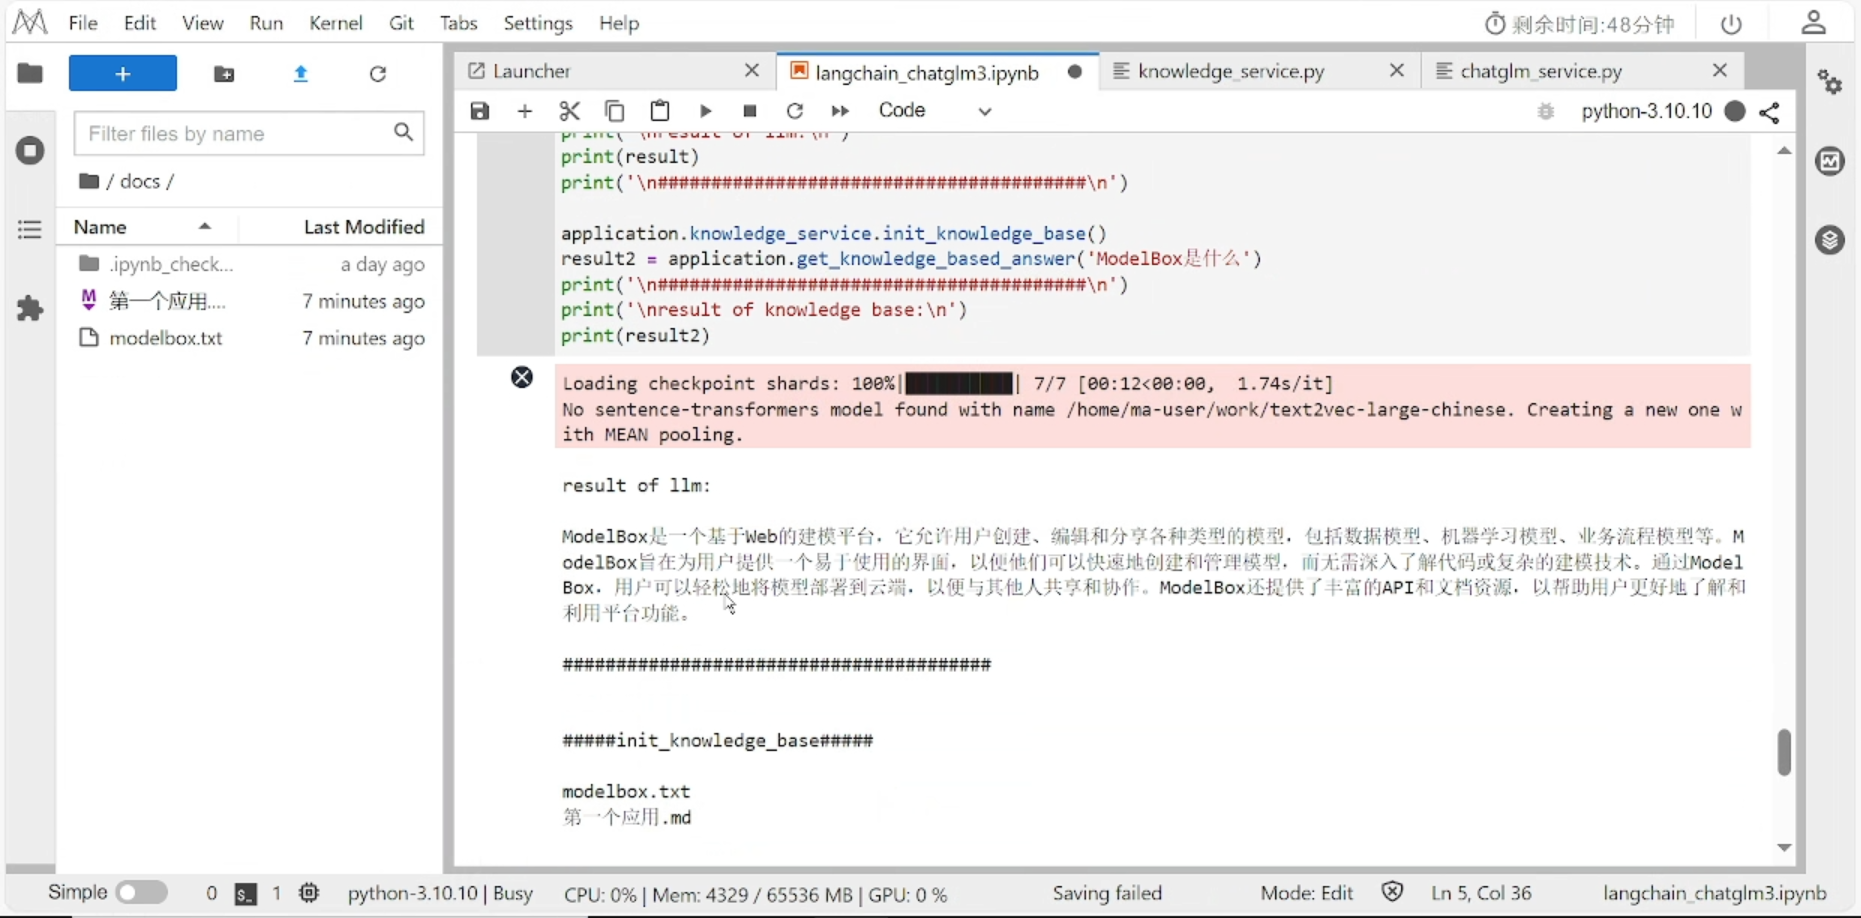The image size is (1861, 918).
Task: Save the langchain_chatglm3 notebook
Action: [479, 111]
